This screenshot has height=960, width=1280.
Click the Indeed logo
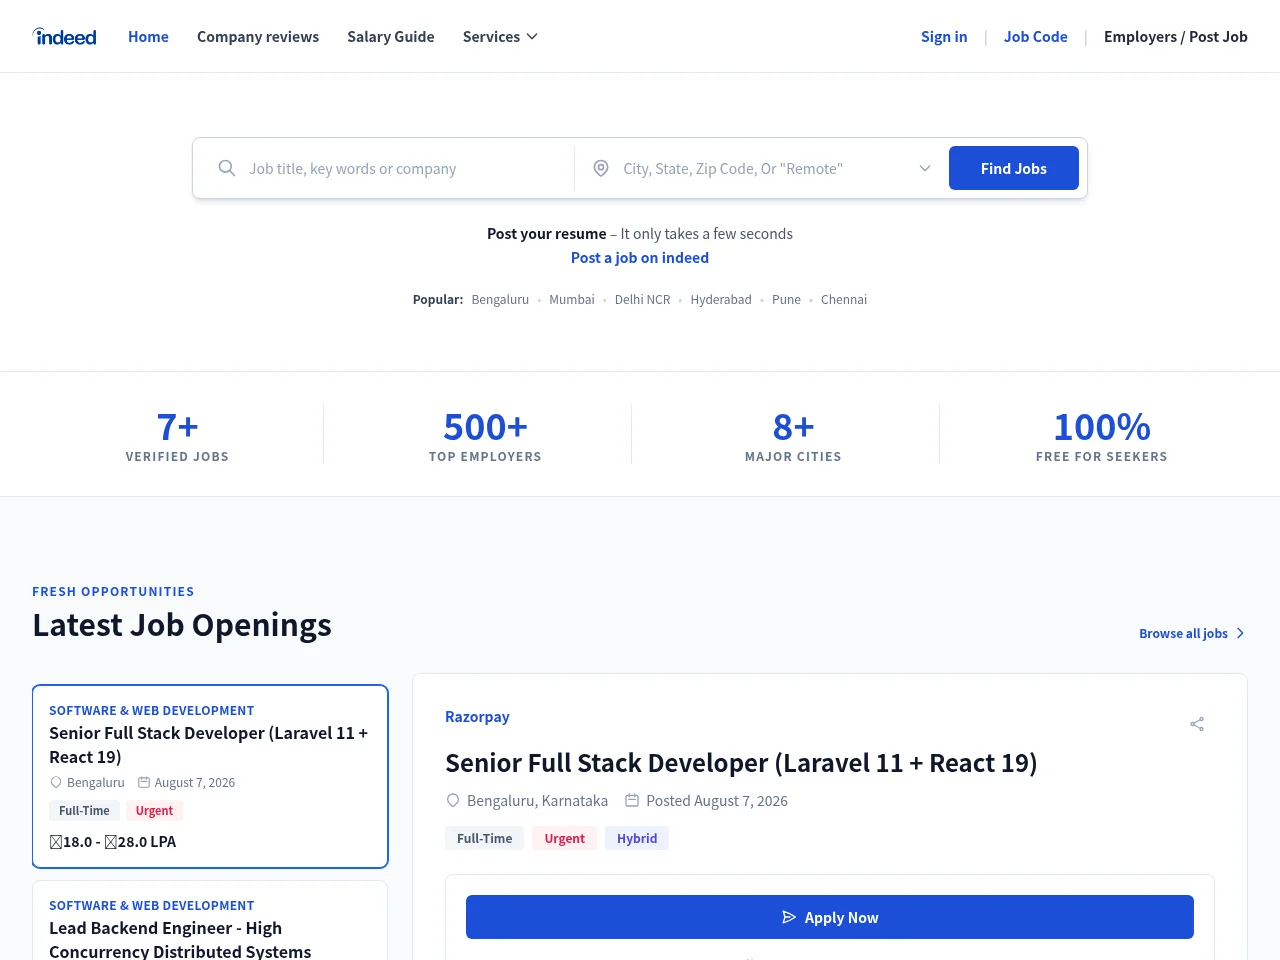(x=65, y=37)
